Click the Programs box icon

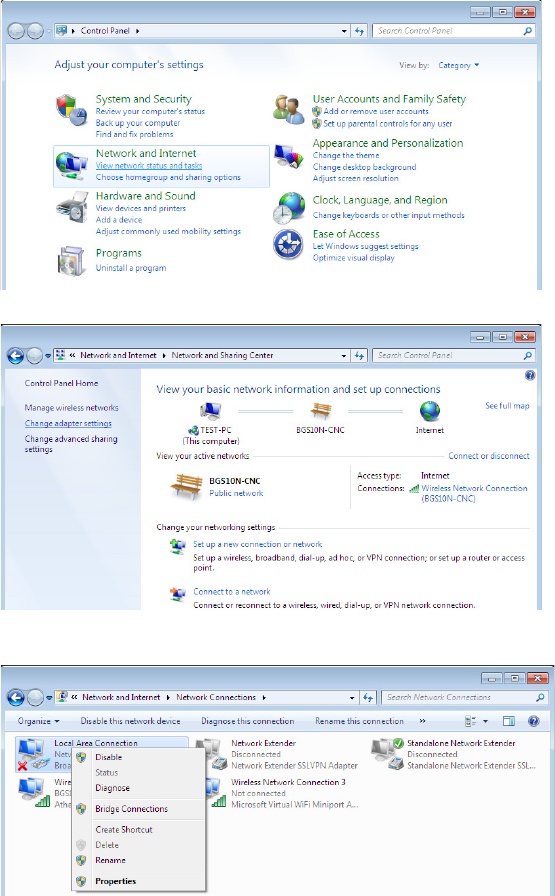tap(72, 261)
